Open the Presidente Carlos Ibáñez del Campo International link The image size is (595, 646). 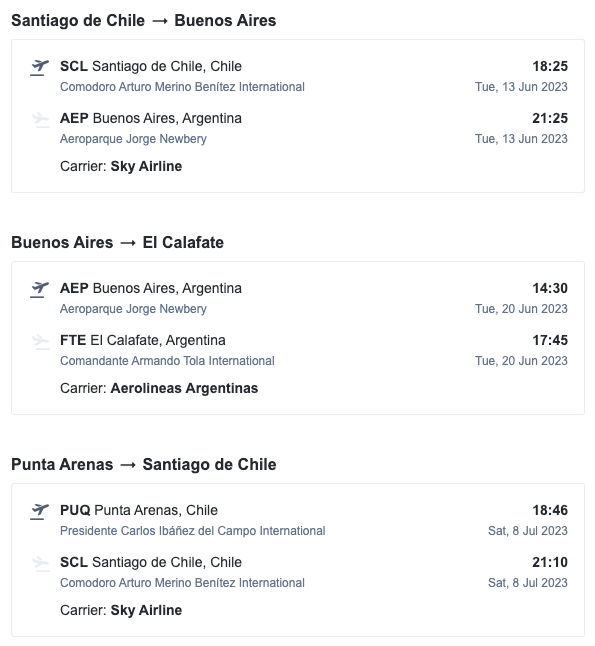click(x=192, y=531)
